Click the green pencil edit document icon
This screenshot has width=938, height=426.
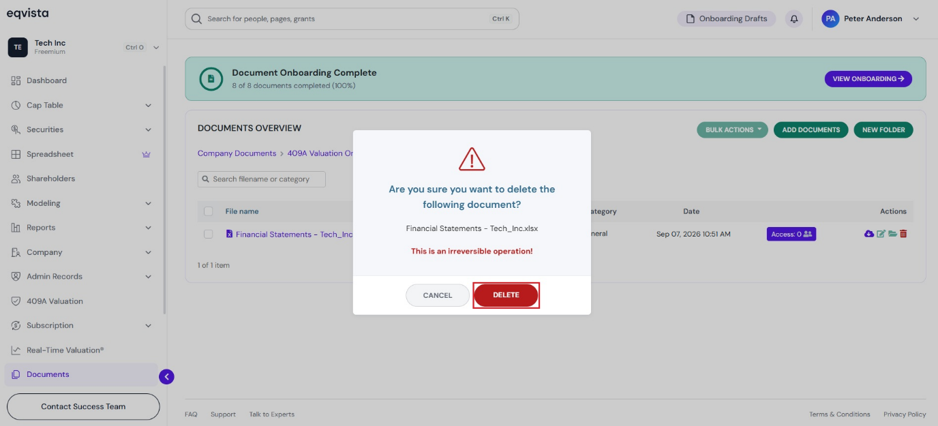(x=881, y=234)
